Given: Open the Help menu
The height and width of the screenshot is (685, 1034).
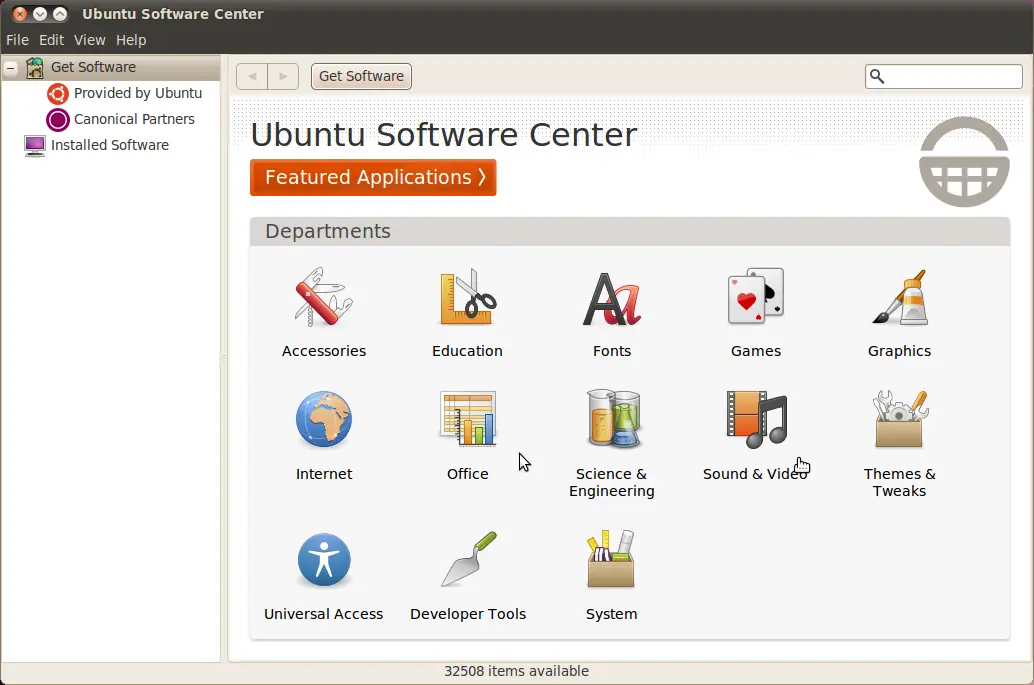Looking at the screenshot, I should coord(131,40).
